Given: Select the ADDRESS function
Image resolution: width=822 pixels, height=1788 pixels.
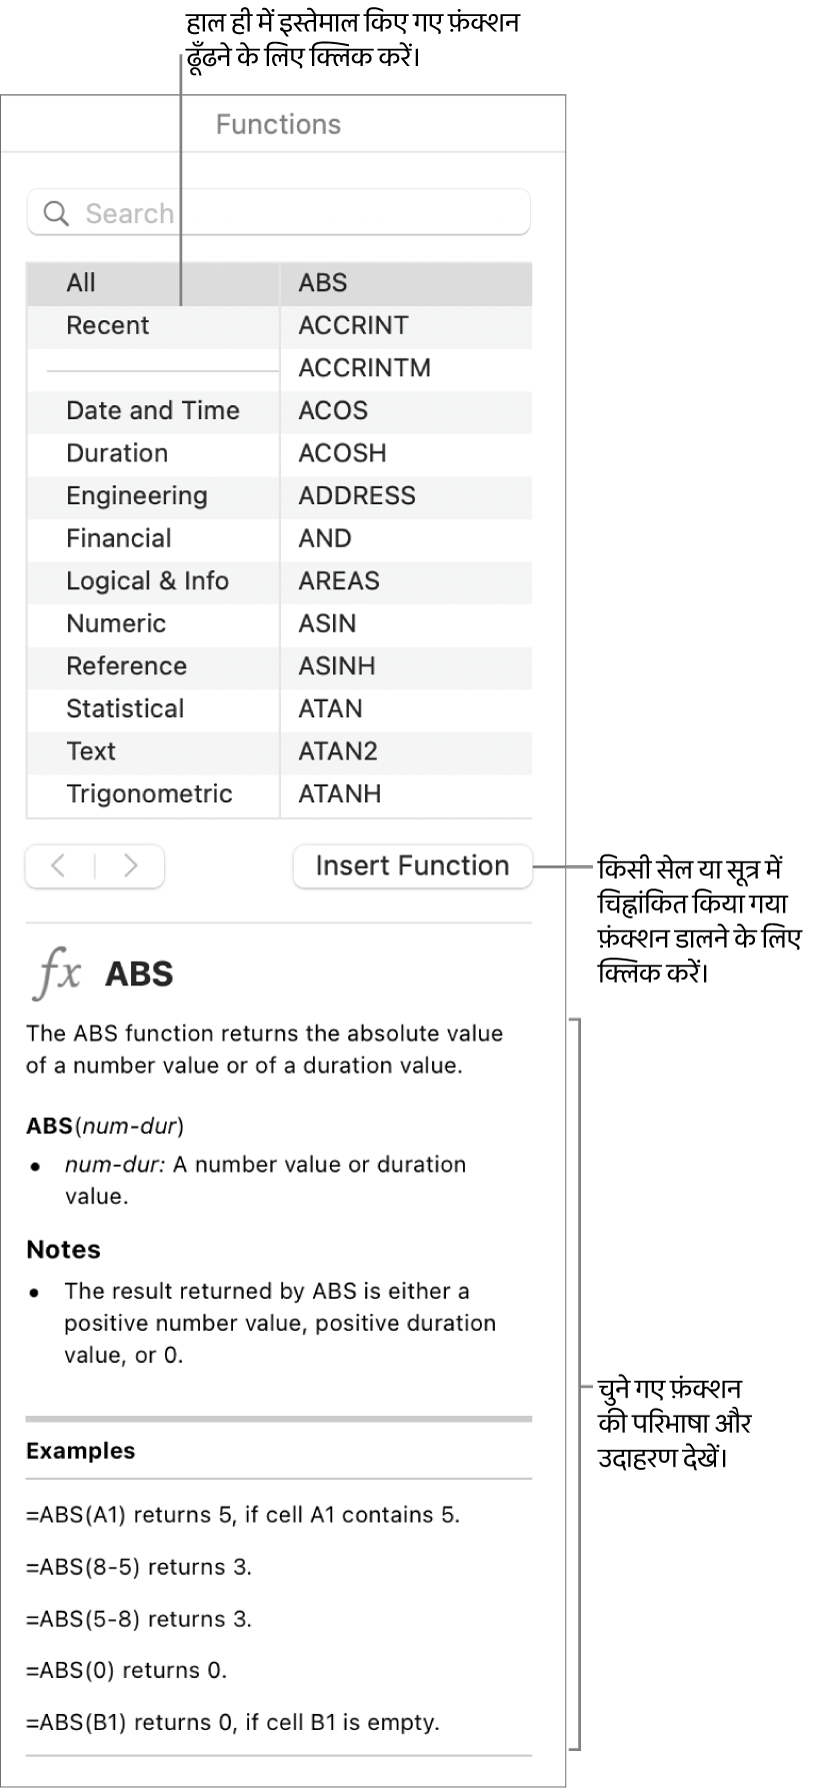Looking at the screenshot, I should click(356, 496).
